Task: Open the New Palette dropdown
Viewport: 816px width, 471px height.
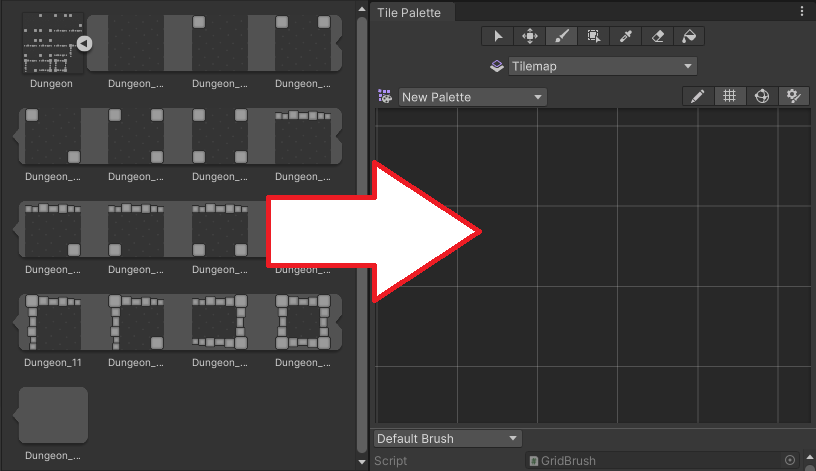Action: tap(473, 97)
